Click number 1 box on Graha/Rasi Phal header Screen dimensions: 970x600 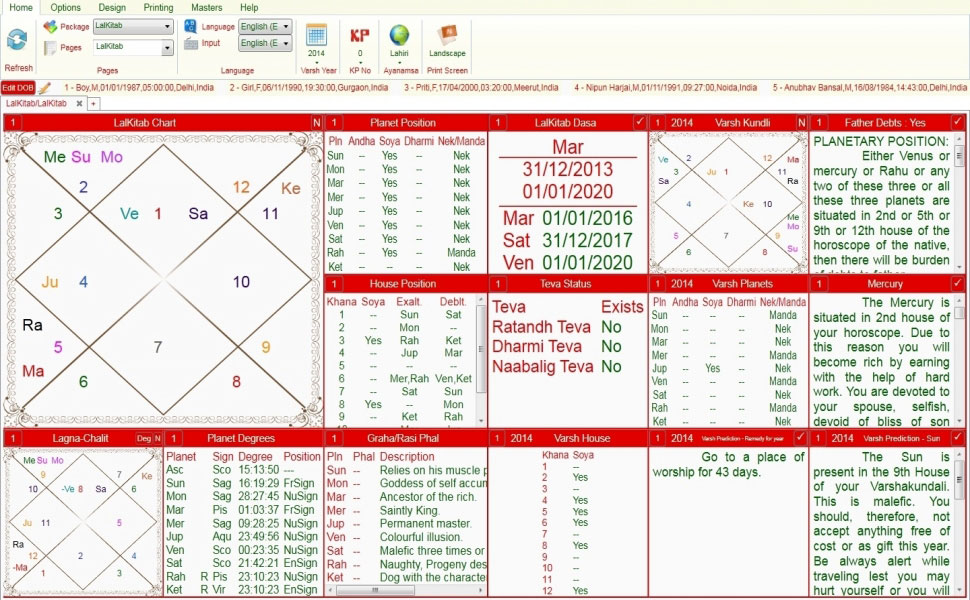pyautogui.click(x=333, y=438)
